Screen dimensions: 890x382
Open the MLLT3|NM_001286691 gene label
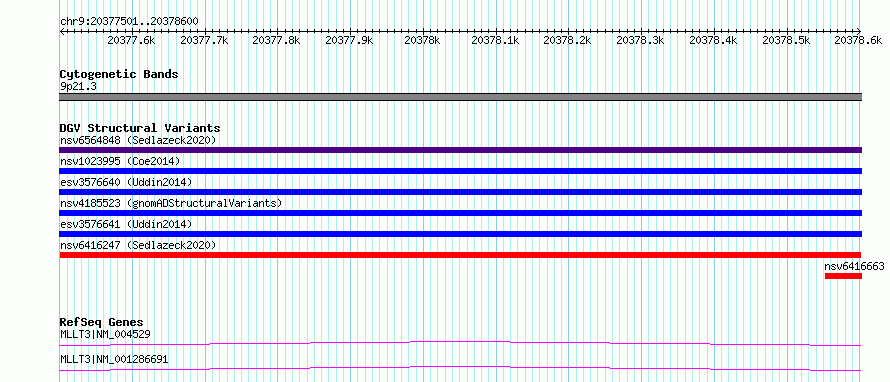coord(114,359)
